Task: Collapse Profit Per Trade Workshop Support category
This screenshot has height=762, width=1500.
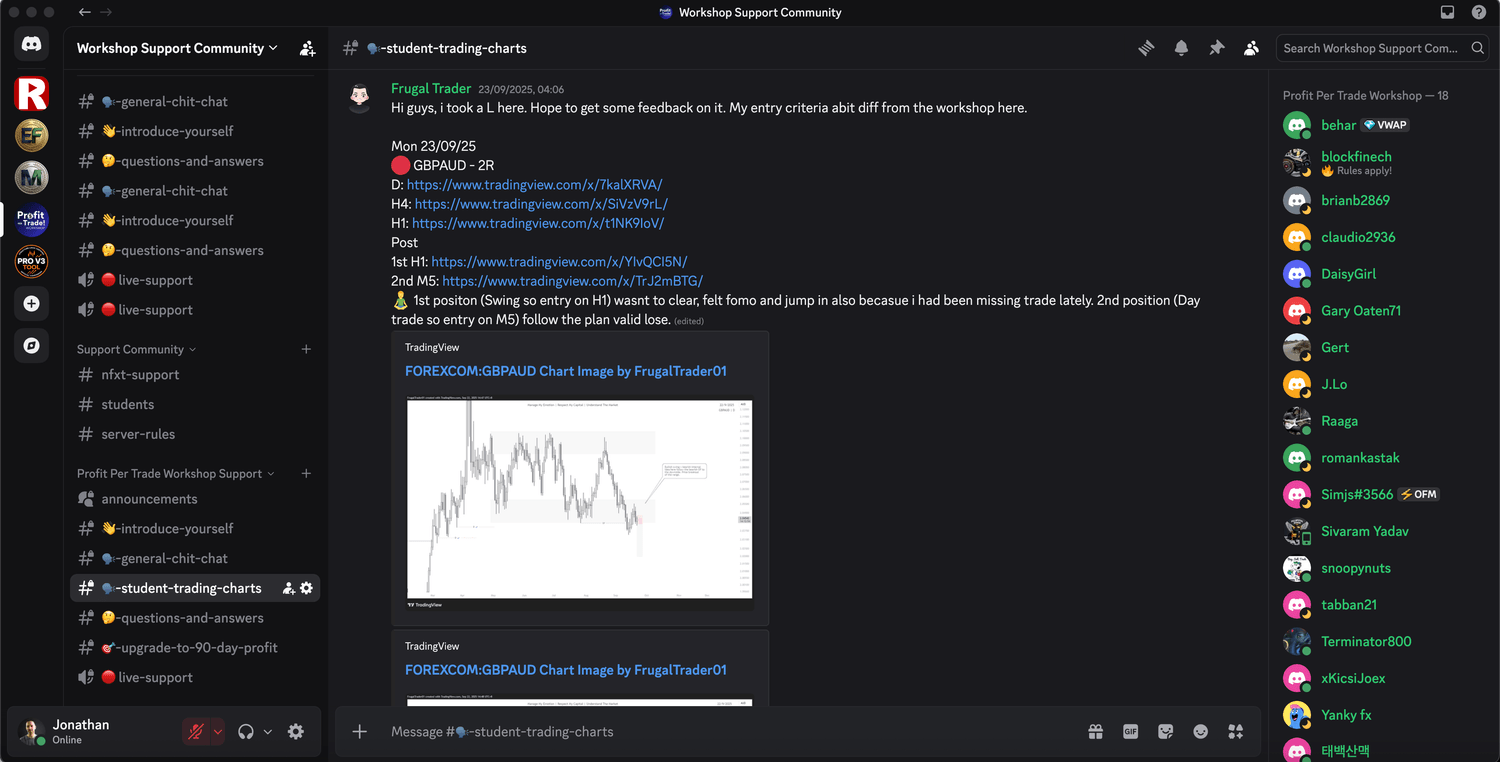Action: [x=175, y=473]
